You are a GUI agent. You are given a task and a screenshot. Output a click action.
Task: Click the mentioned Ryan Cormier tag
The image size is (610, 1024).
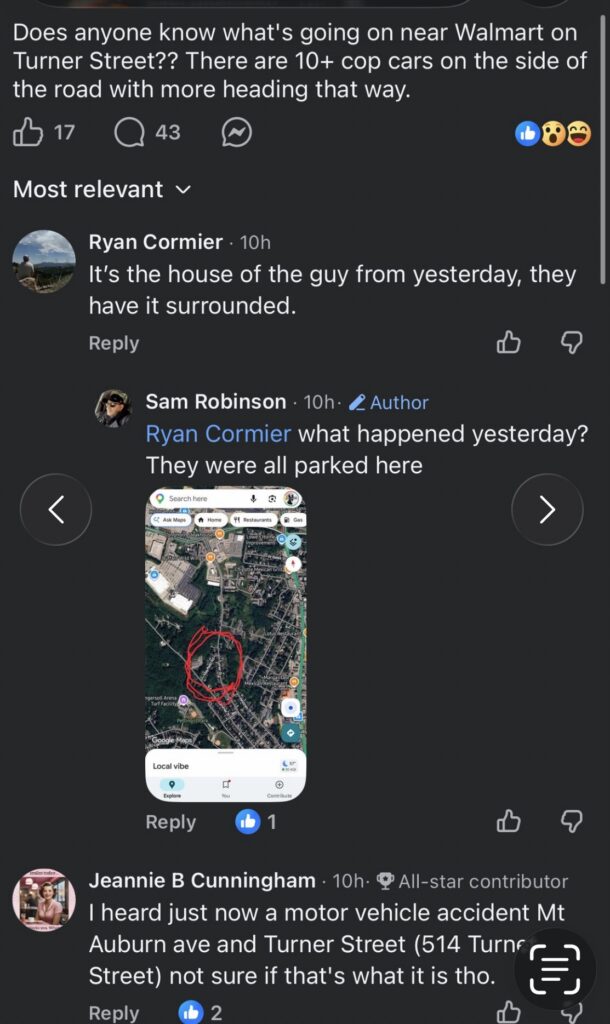[218, 434]
